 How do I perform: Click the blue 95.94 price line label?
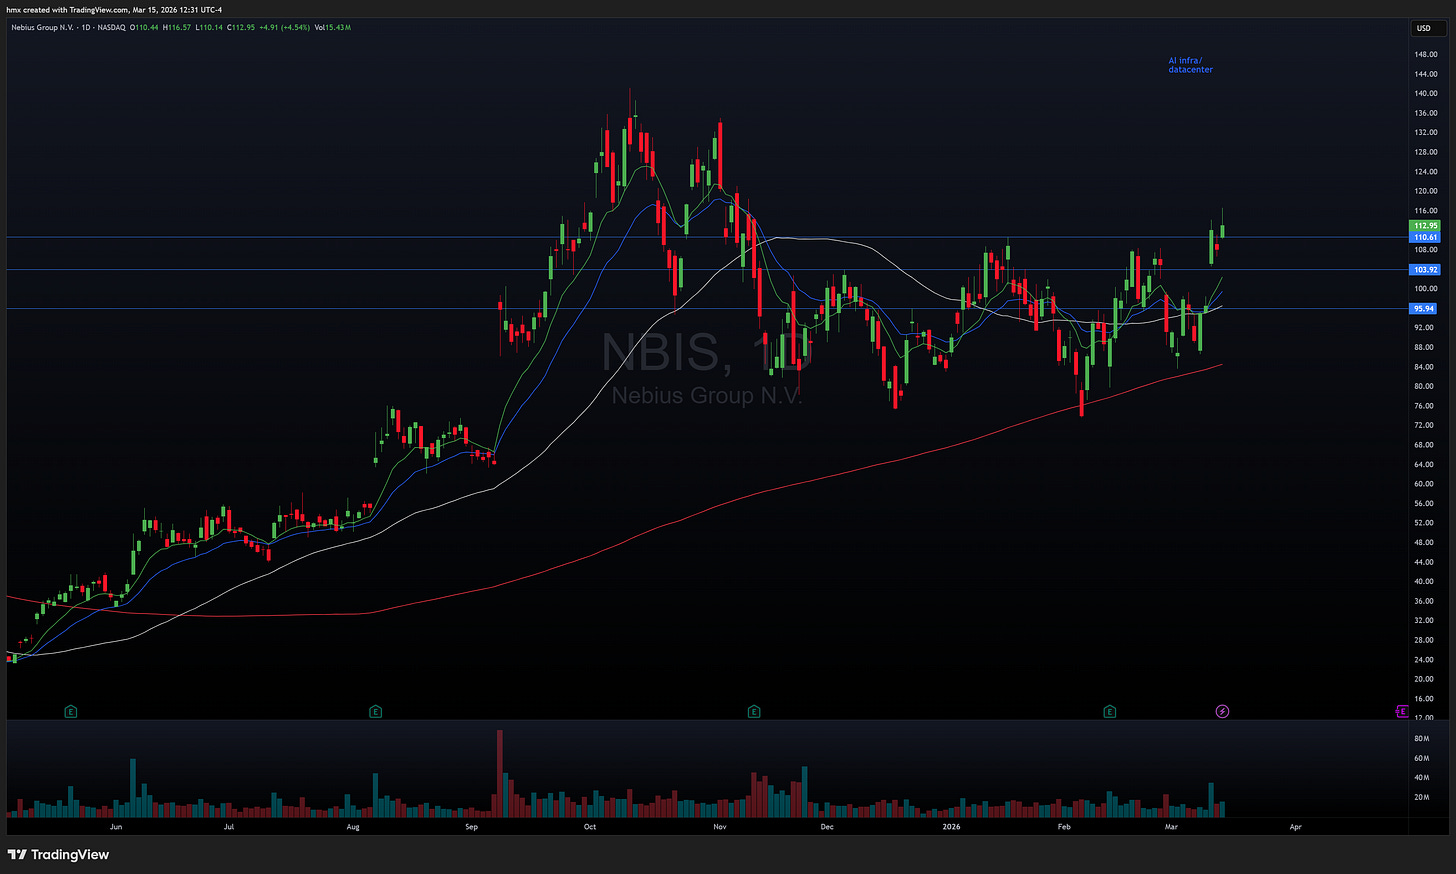click(1425, 309)
